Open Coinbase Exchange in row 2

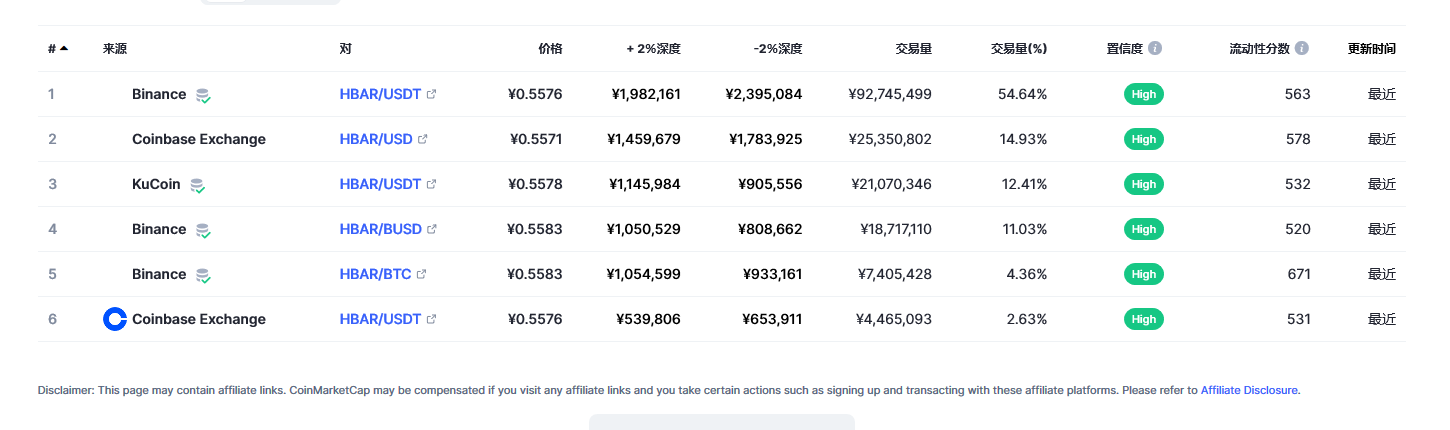199,139
